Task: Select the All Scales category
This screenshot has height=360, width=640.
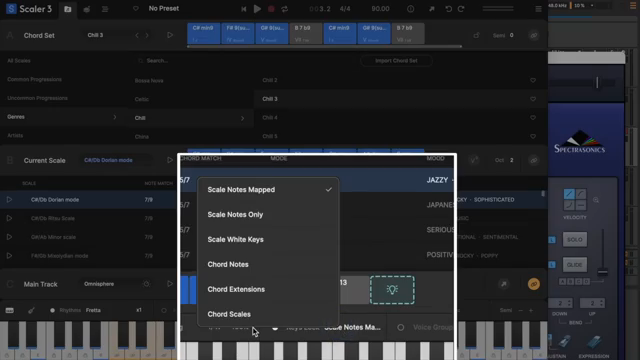Action: point(19,61)
